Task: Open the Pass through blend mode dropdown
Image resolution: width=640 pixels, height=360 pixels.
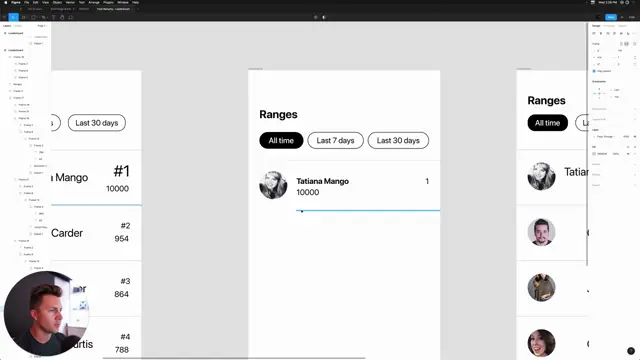Action: pos(605,137)
